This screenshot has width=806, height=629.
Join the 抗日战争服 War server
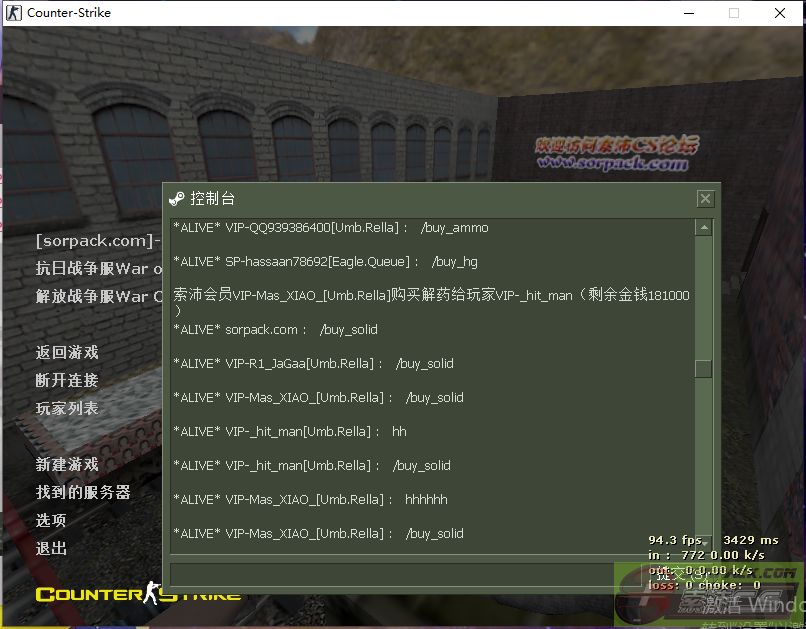click(97, 268)
